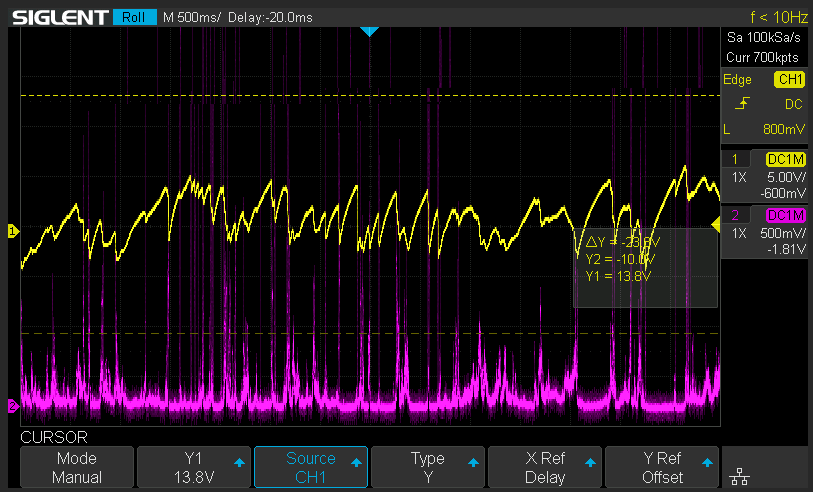The image size is (813, 492).
Task: Click the yellow trigger level arrow on right edge
Action: tap(716, 225)
